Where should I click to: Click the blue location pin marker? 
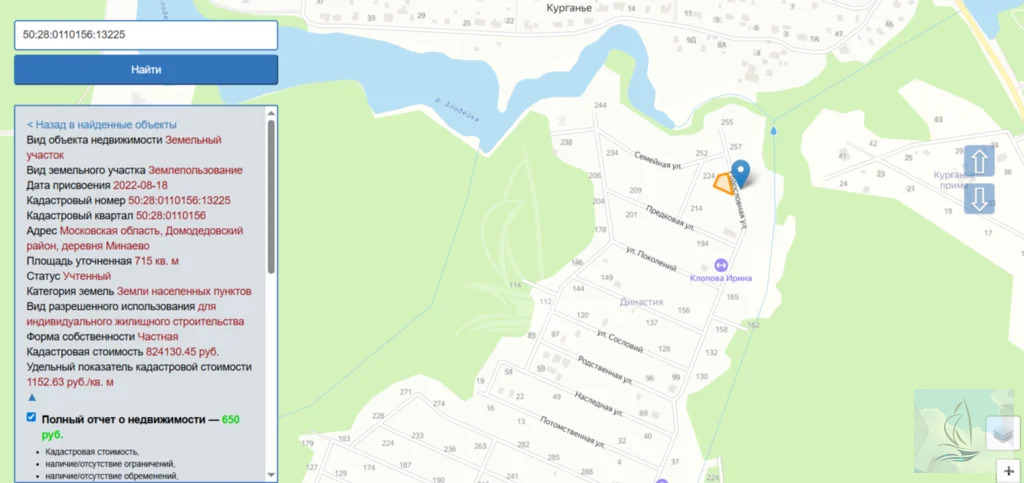(740, 174)
